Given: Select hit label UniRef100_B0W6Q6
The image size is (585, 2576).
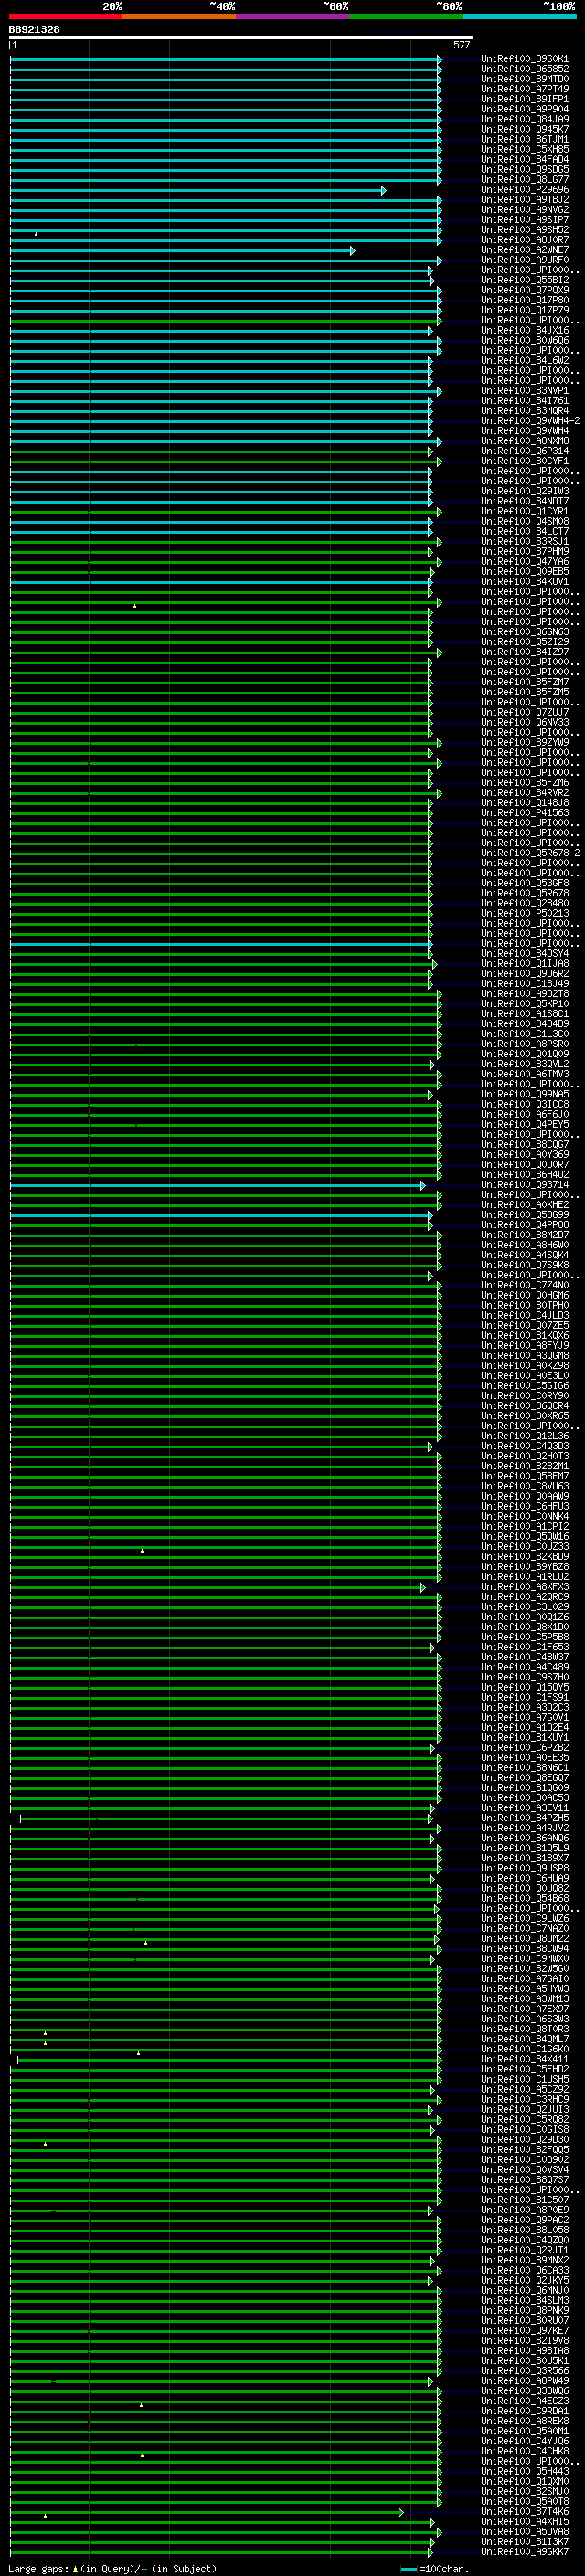Looking at the screenshot, I should [525, 340].
